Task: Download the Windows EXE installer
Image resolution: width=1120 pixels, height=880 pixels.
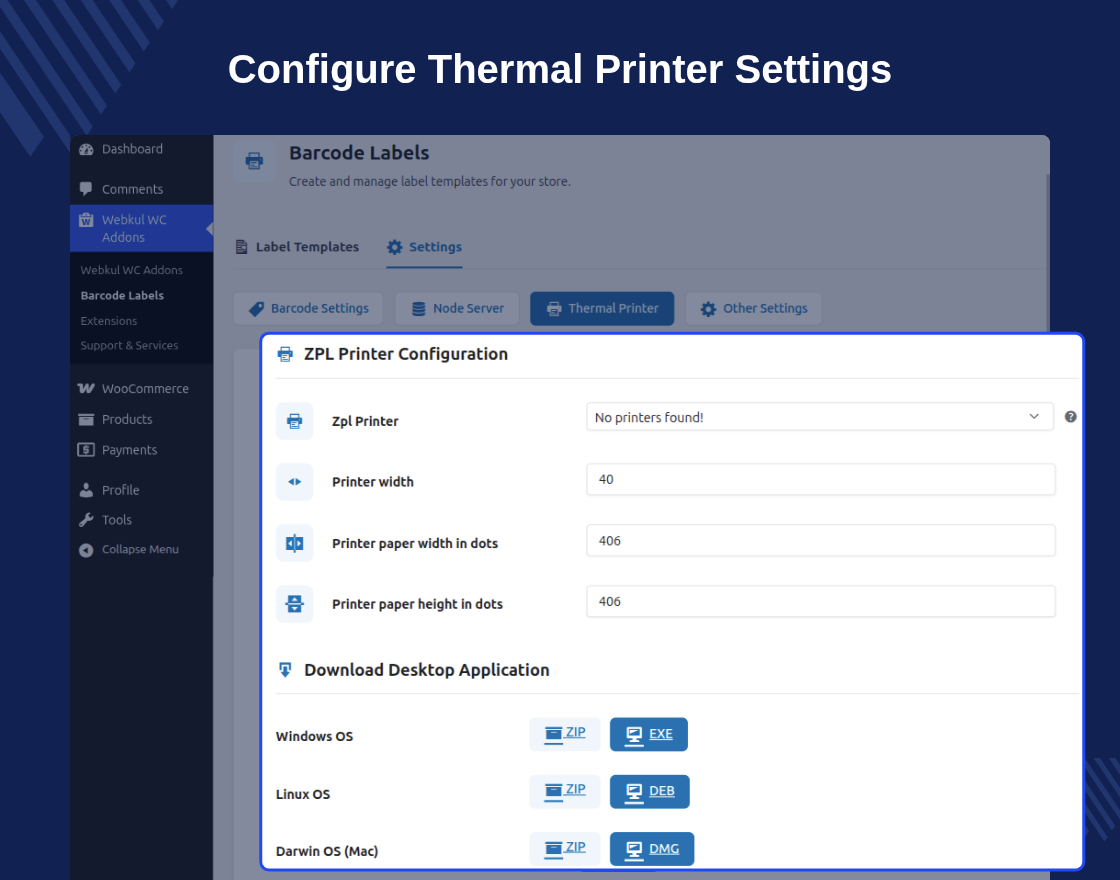Action: [649, 734]
